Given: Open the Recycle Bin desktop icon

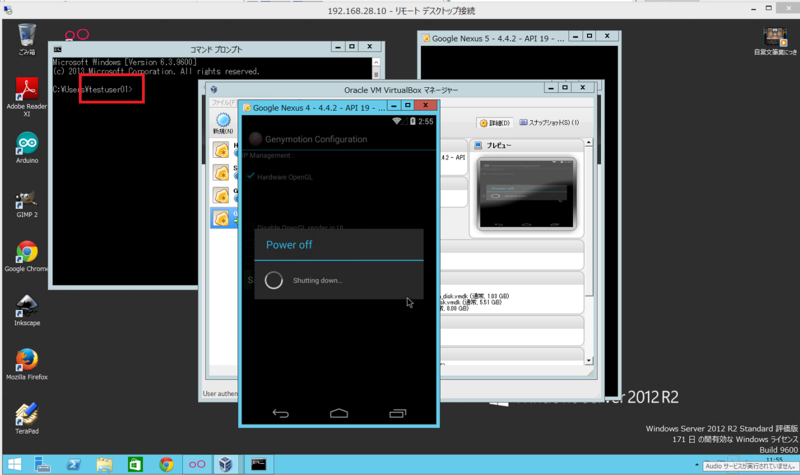Looking at the screenshot, I should point(27,39).
